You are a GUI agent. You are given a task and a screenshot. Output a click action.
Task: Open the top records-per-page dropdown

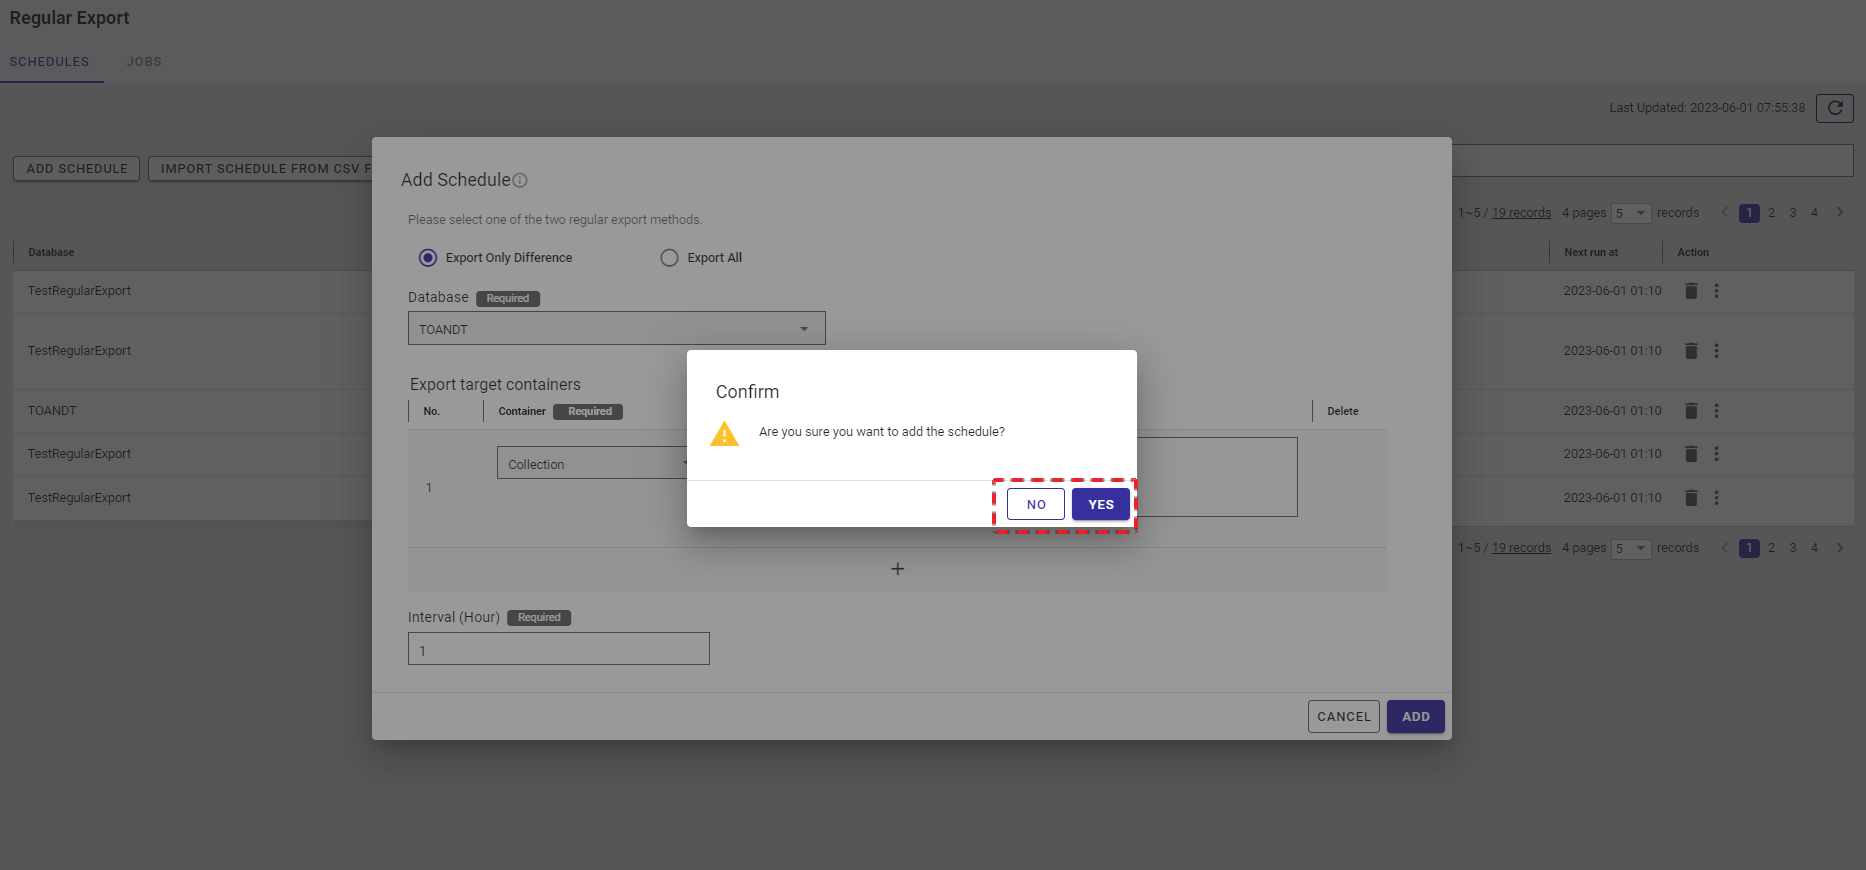pos(1630,213)
